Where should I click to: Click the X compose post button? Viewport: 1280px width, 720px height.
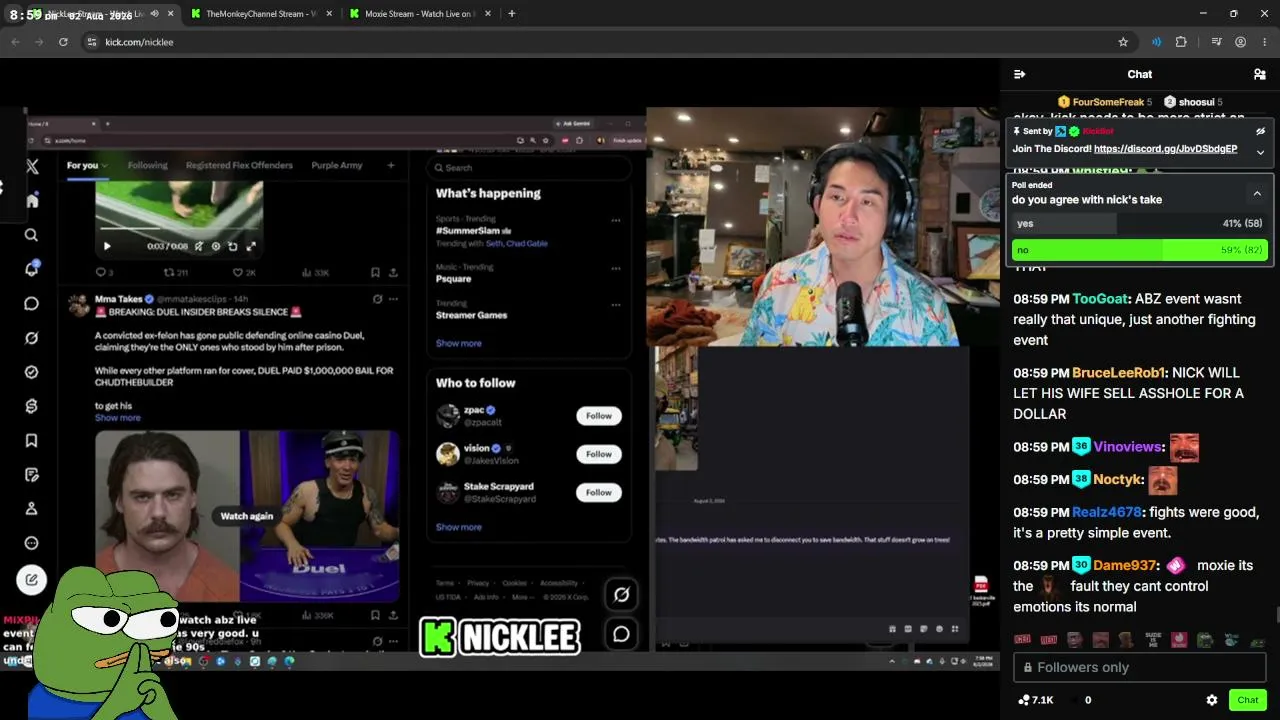pyautogui.click(x=32, y=579)
